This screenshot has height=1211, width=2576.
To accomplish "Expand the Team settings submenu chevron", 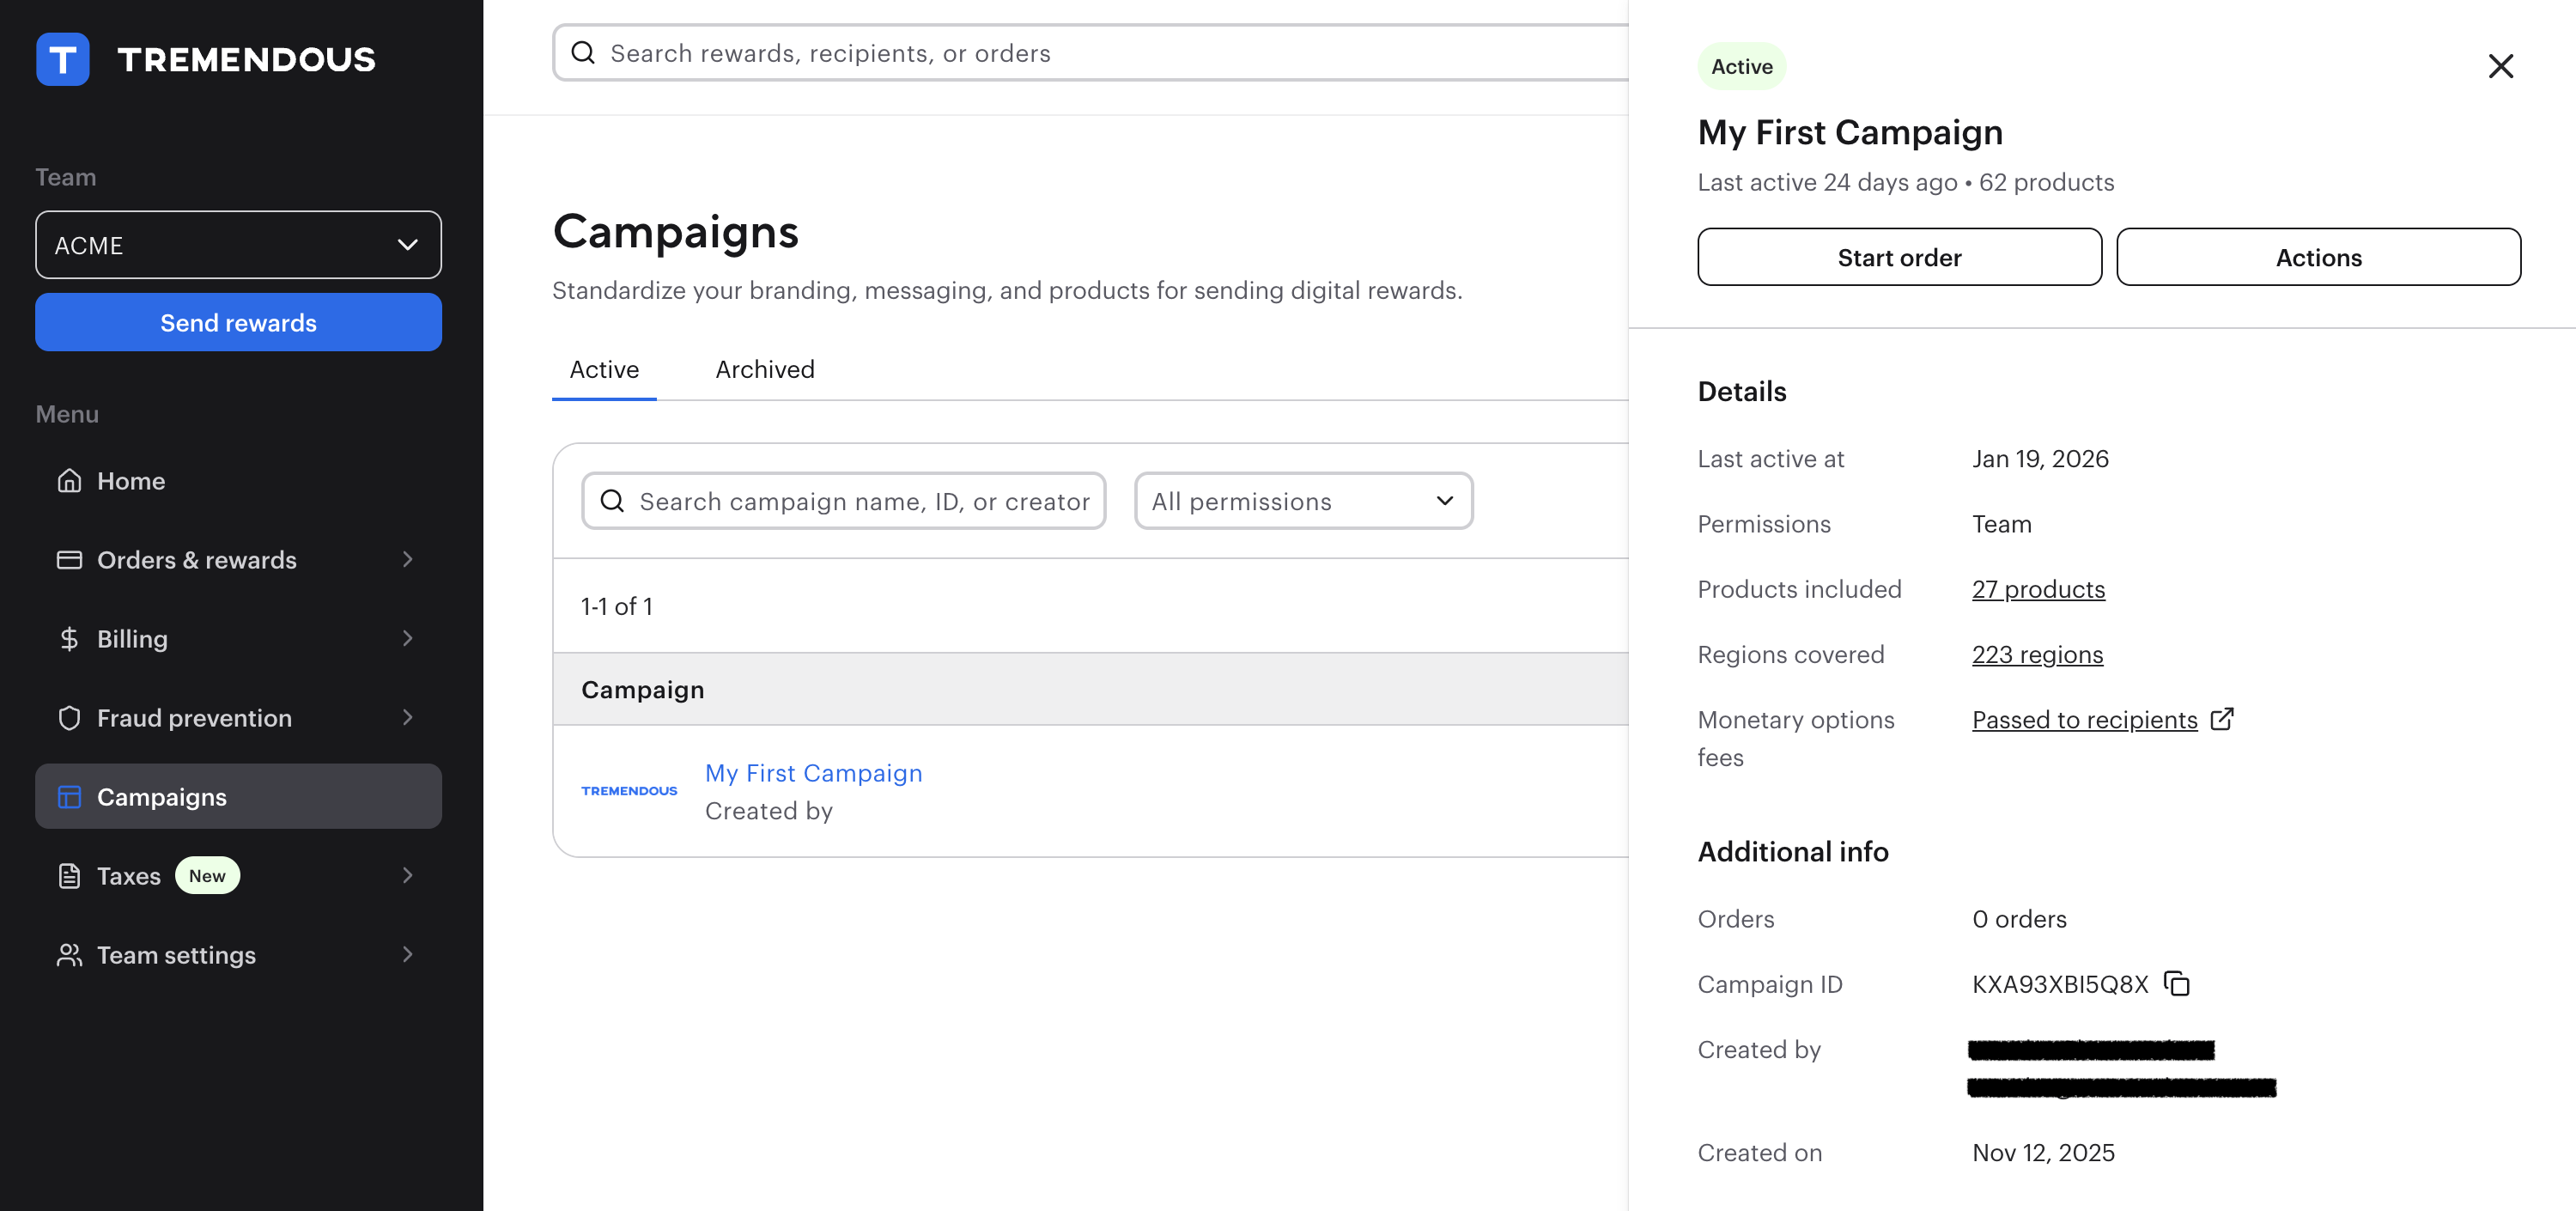I will click(x=407, y=955).
